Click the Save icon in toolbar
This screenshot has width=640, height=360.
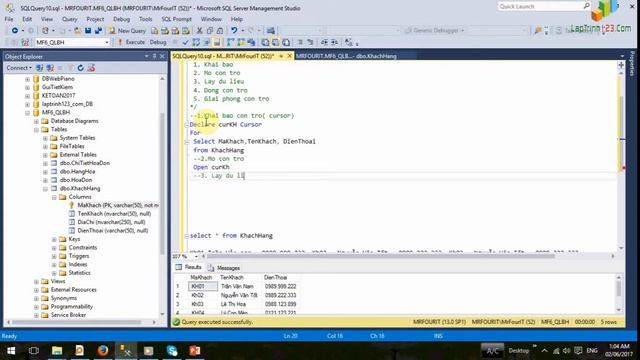[x=88, y=31]
